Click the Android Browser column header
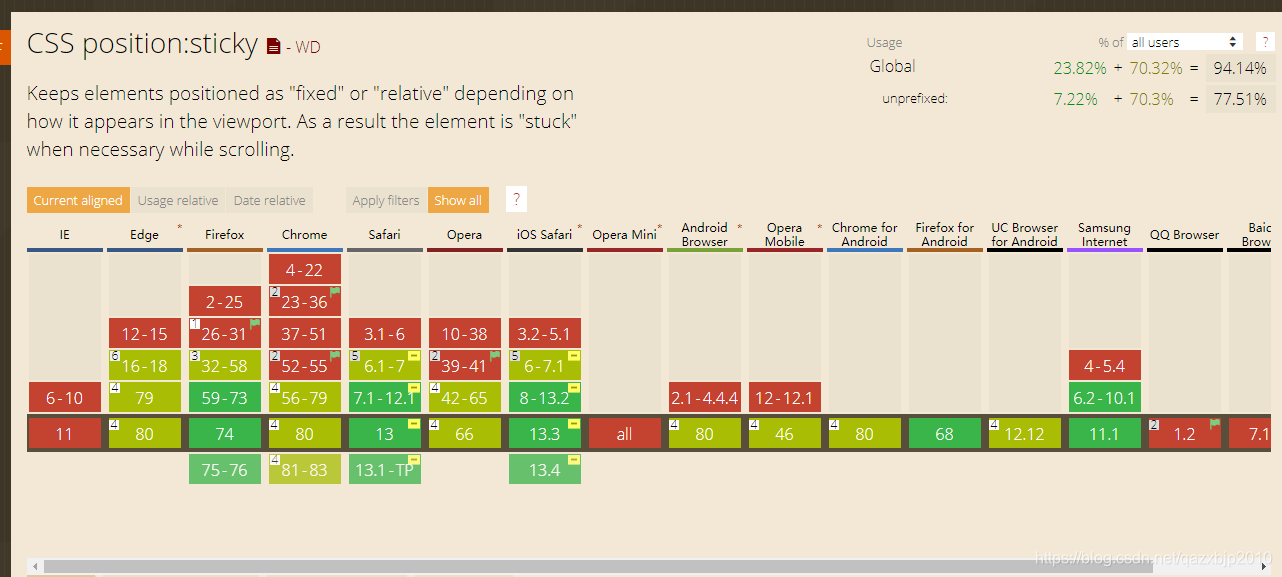 (x=704, y=235)
